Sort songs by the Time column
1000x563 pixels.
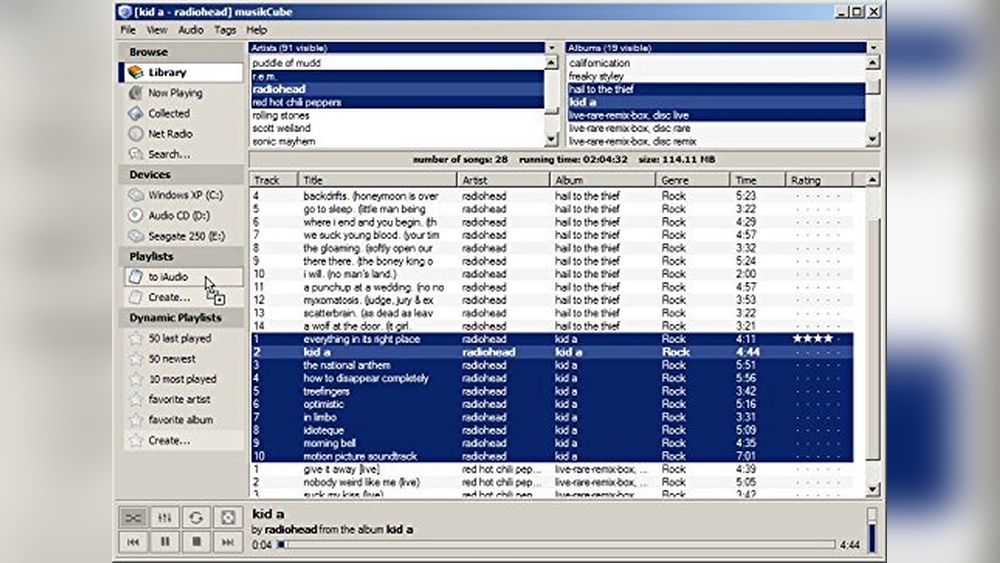[x=757, y=180]
